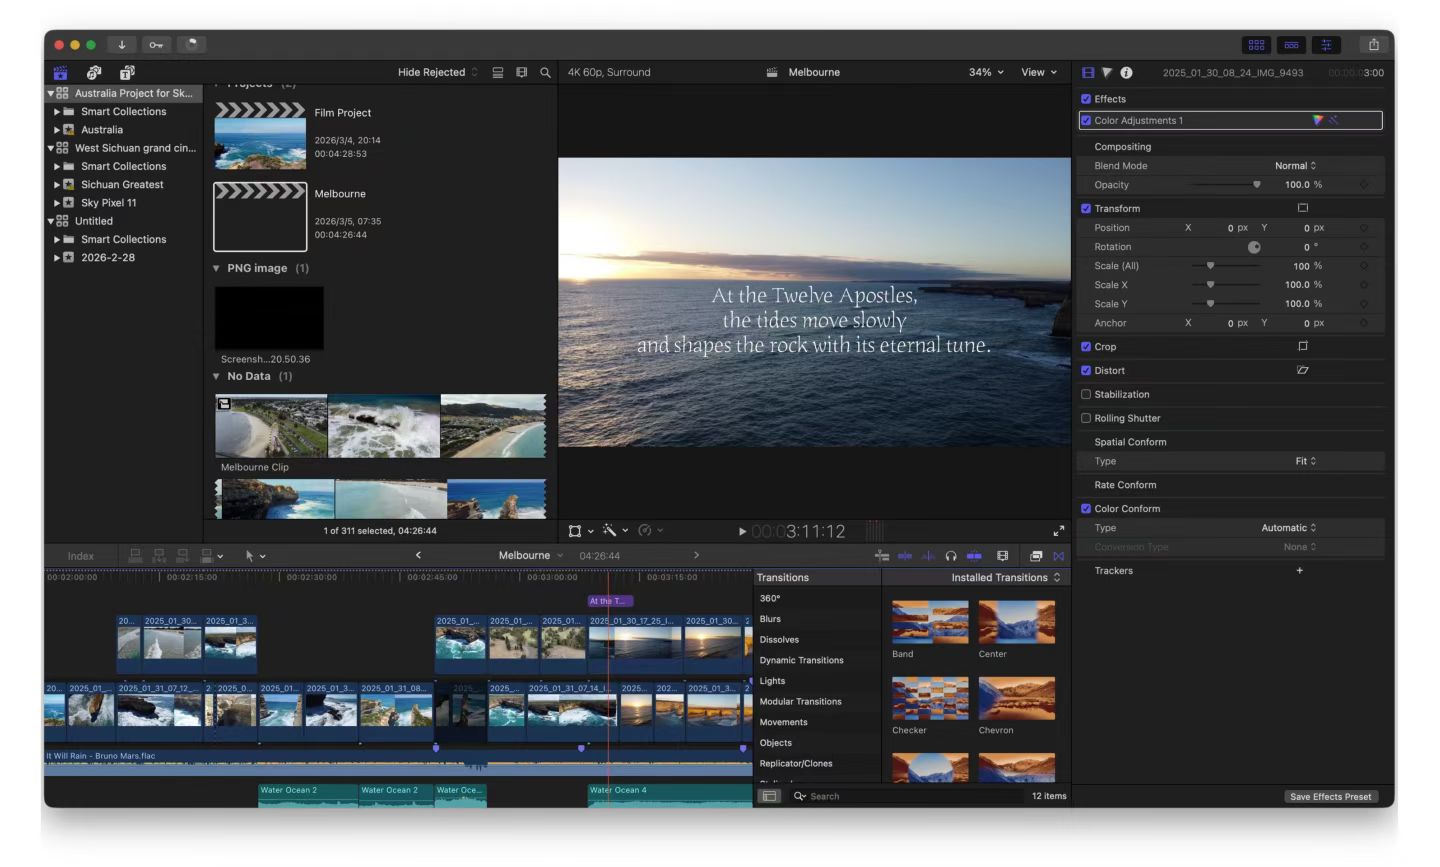This screenshot has height=867, width=1440.
Task: Toggle the Browser grid button in toolbar
Action: click(1256, 44)
